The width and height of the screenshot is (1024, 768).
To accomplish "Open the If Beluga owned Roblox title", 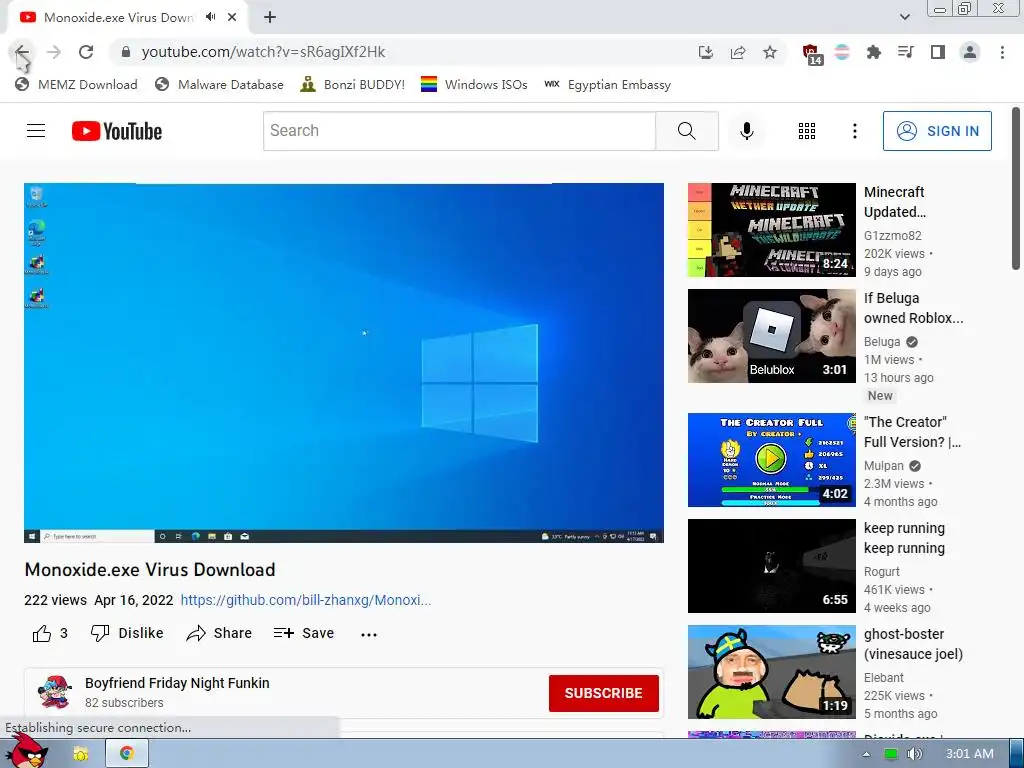I will [913, 308].
